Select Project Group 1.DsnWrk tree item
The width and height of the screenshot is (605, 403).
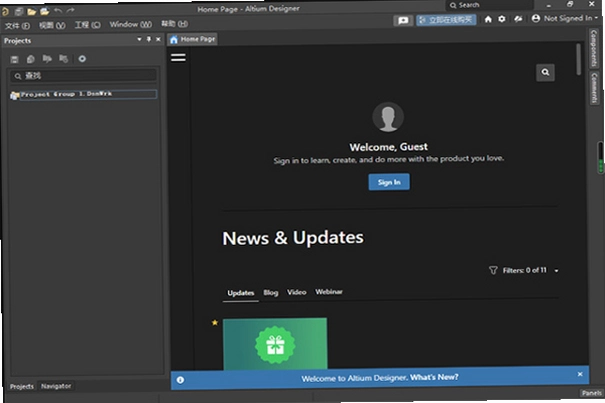(x=83, y=94)
